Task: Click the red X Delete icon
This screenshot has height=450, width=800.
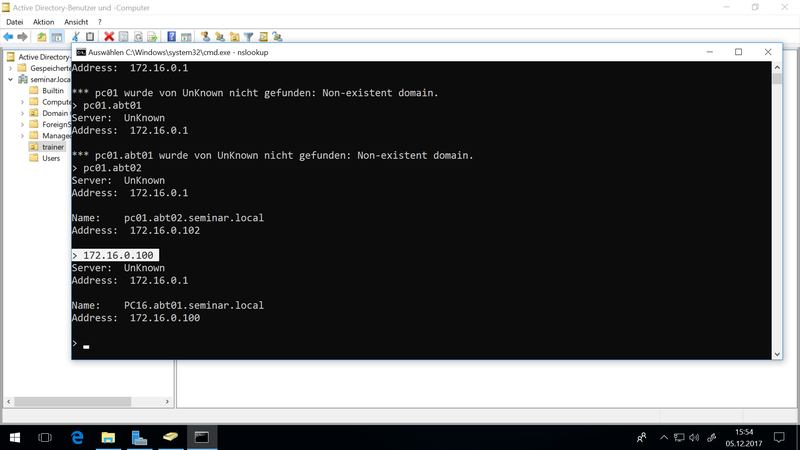Action: 109,37
